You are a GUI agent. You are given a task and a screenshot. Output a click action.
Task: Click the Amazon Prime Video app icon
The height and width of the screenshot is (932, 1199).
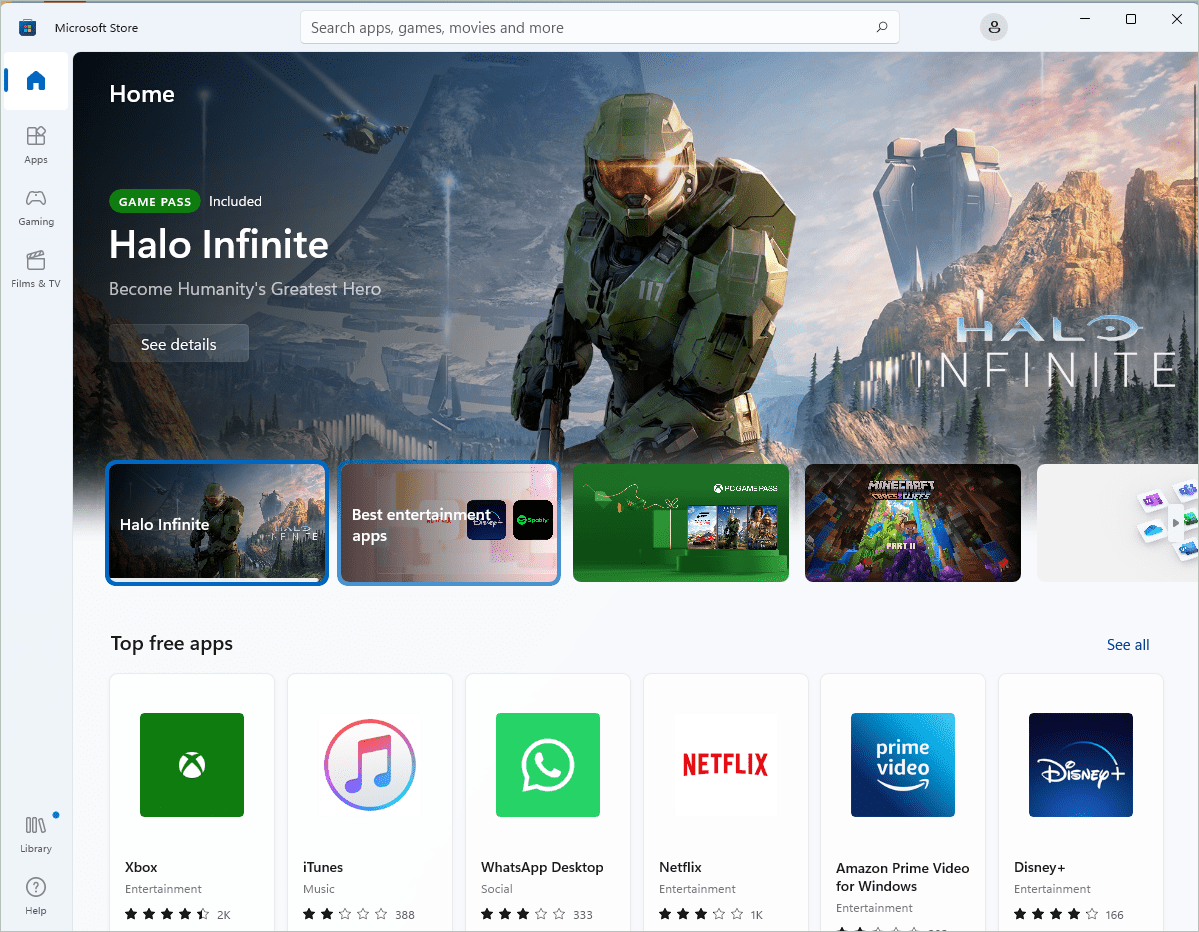point(903,765)
